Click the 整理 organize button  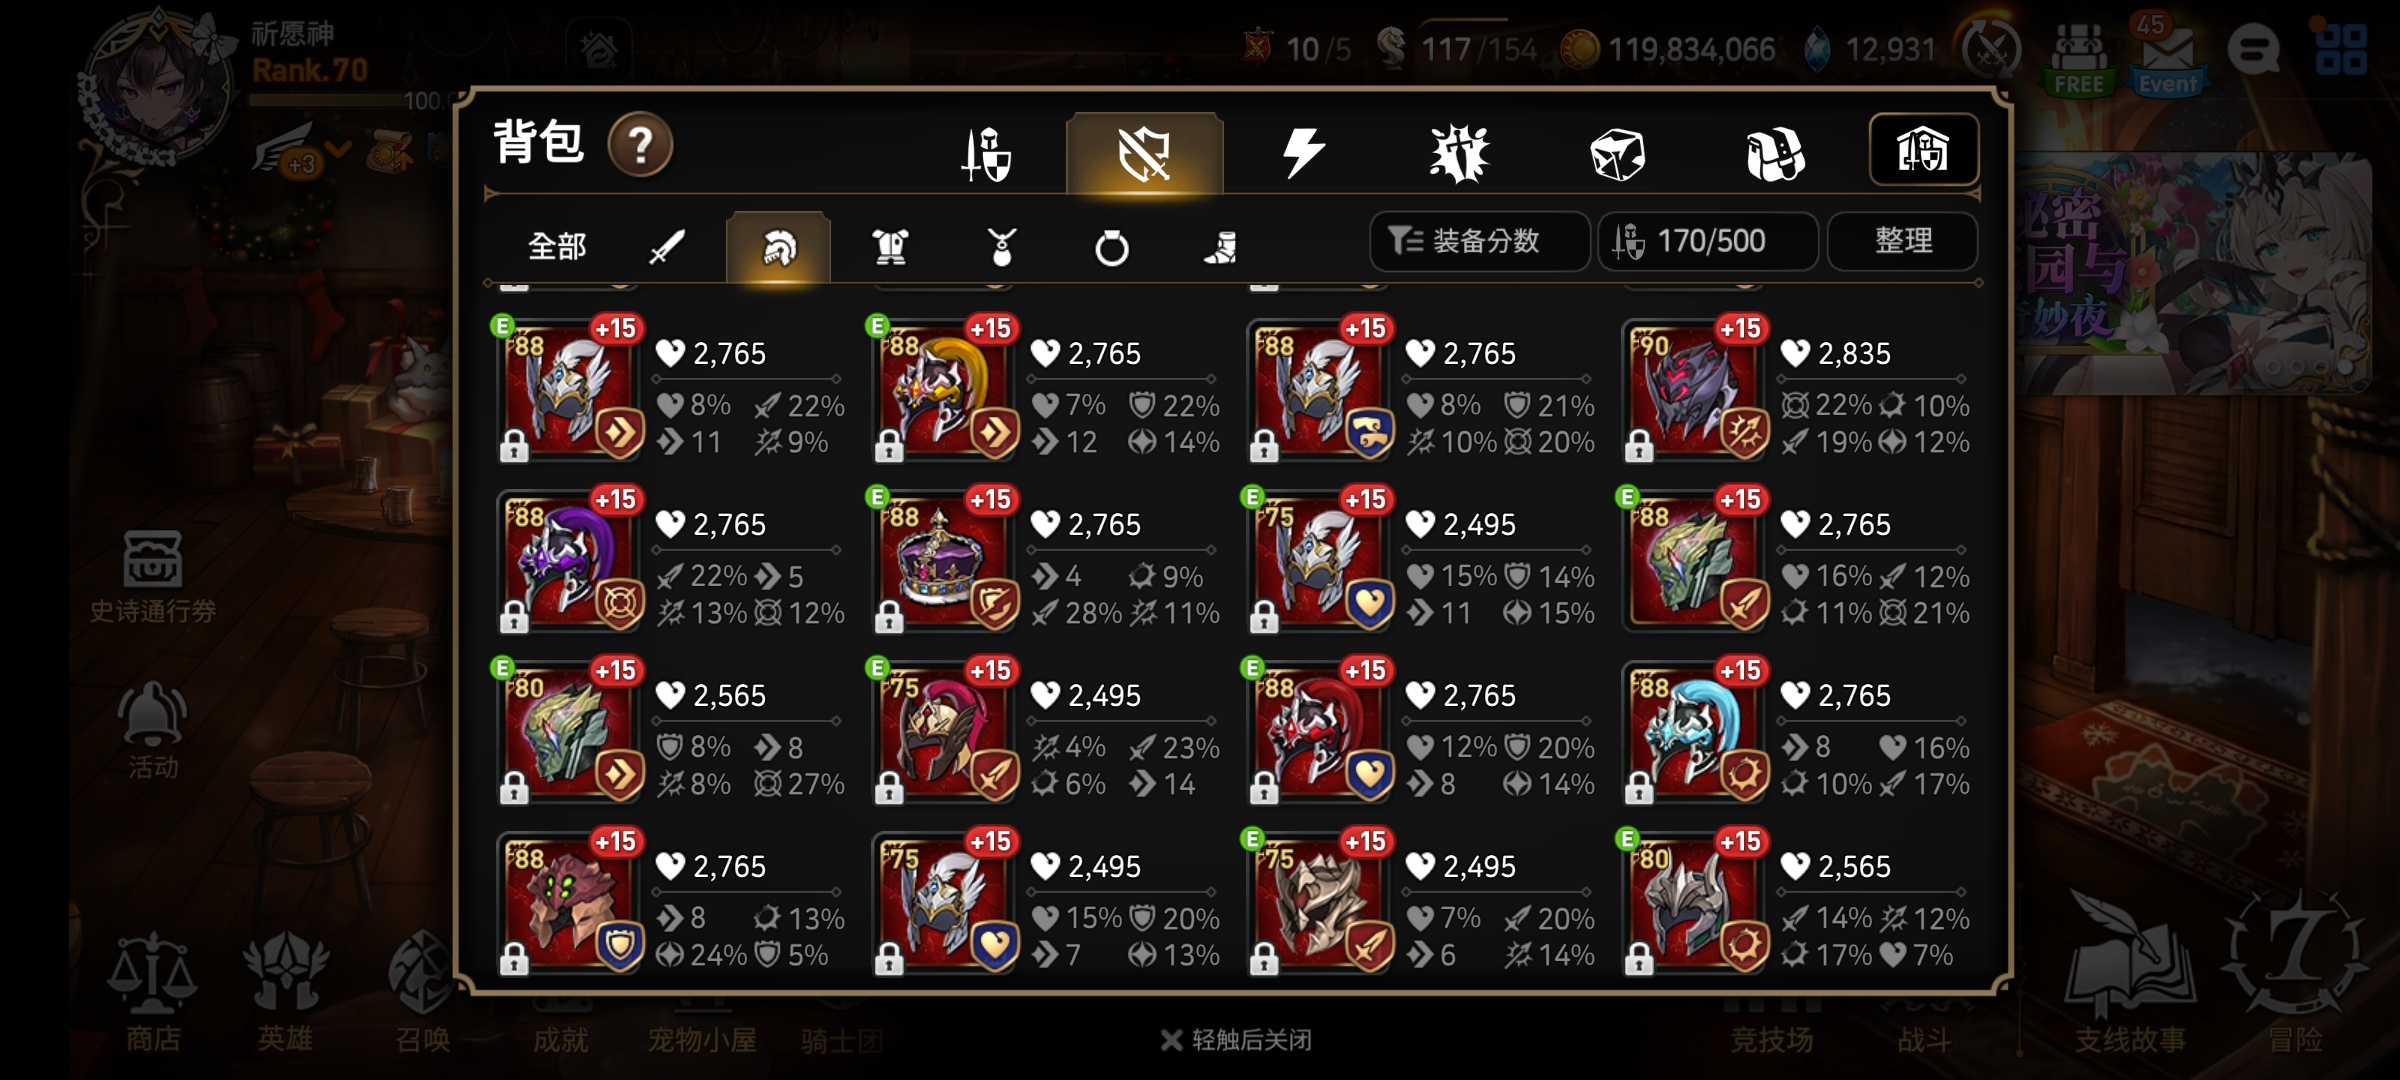(x=1903, y=241)
